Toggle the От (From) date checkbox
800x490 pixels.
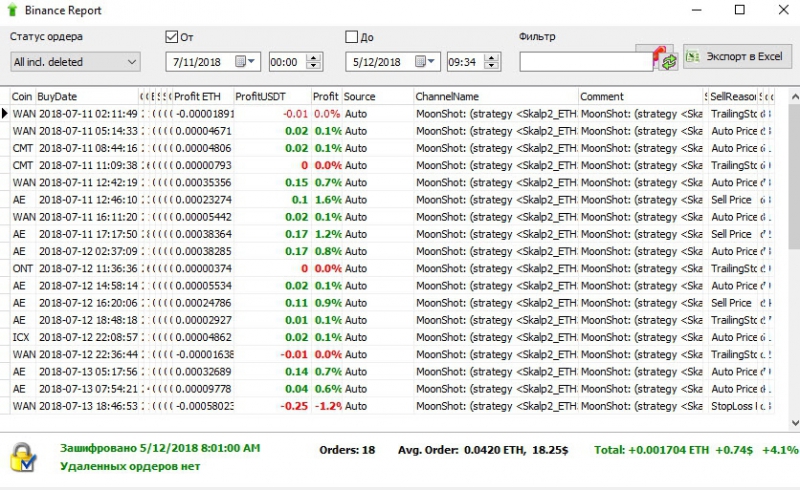(171, 37)
